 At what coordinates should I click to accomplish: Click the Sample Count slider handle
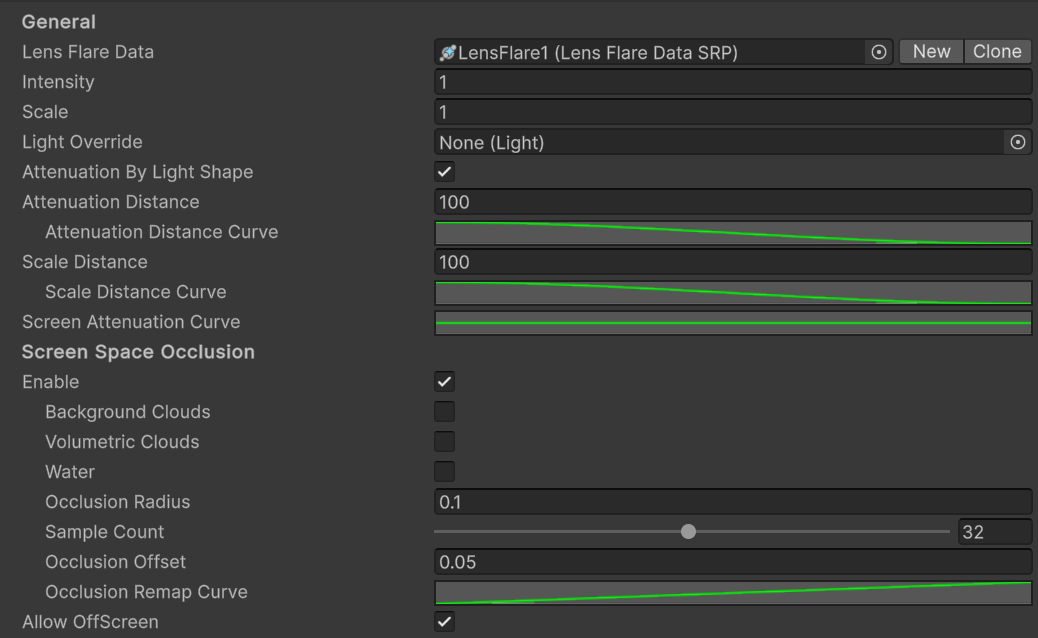[x=688, y=532]
